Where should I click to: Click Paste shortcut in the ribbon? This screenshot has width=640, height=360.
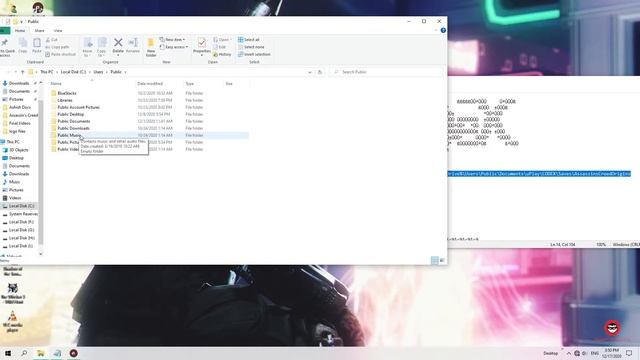(x=60, y=54)
